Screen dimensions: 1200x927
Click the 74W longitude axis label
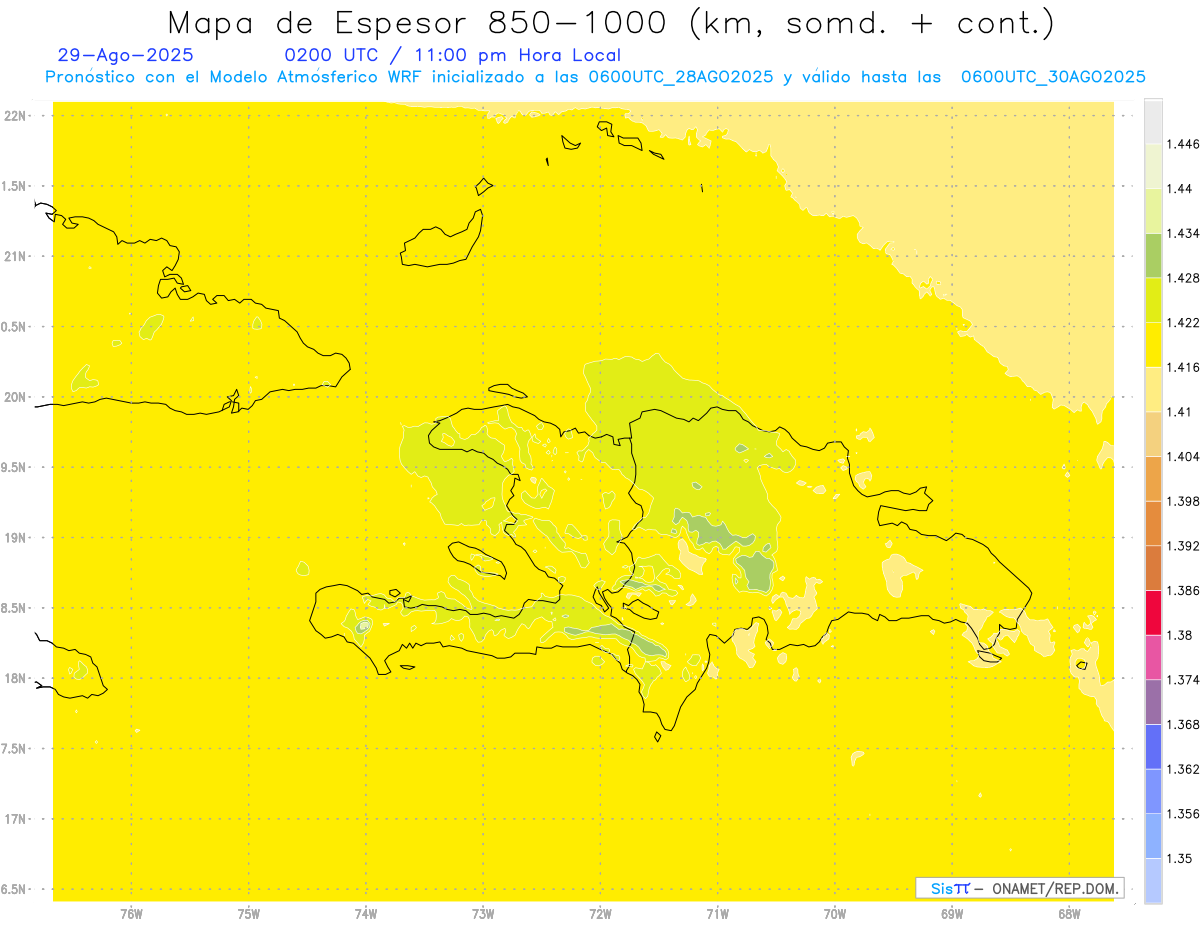366,913
